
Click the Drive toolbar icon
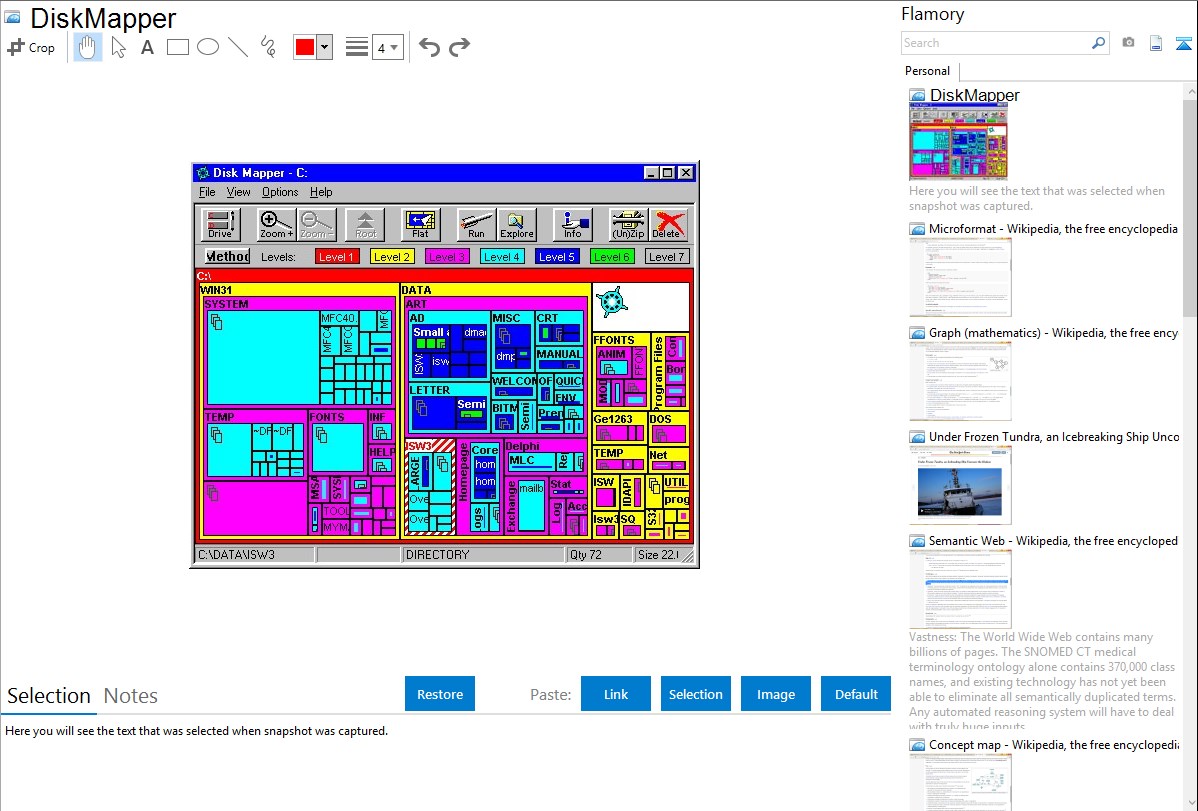[x=220, y=224]
